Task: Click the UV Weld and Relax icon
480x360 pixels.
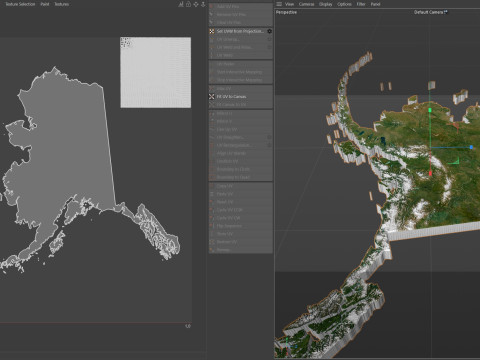Action: (x=211, y=47)
